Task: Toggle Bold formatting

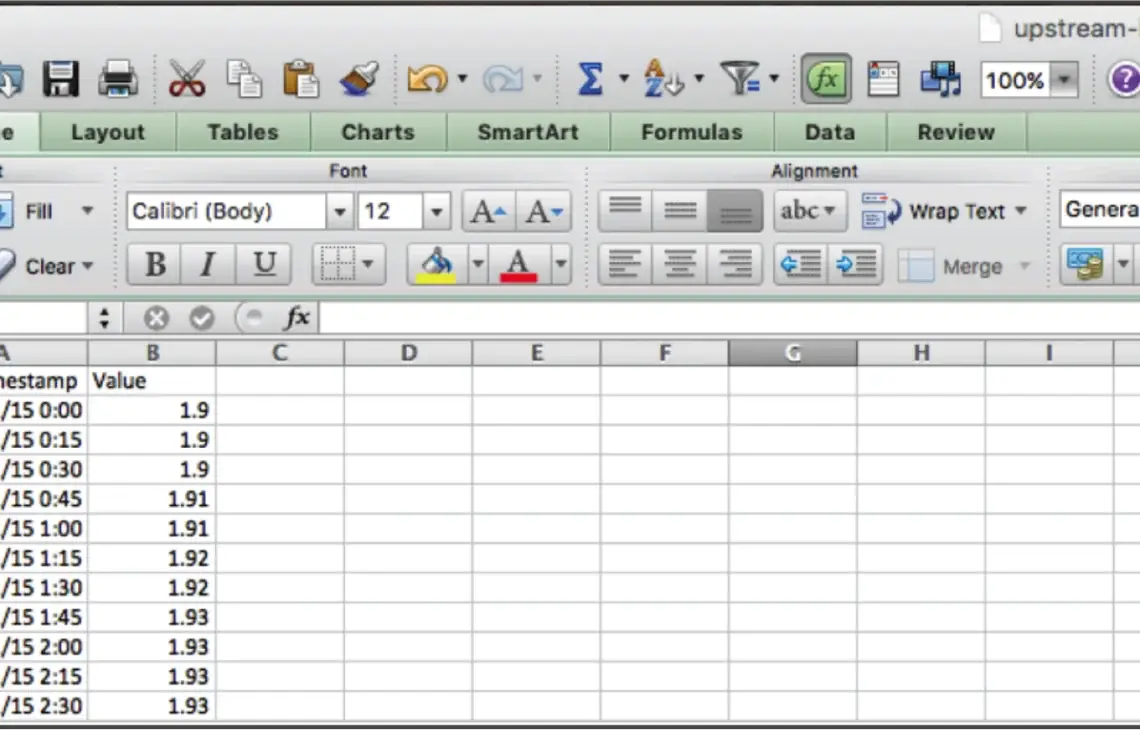Action: coord(154,264)
